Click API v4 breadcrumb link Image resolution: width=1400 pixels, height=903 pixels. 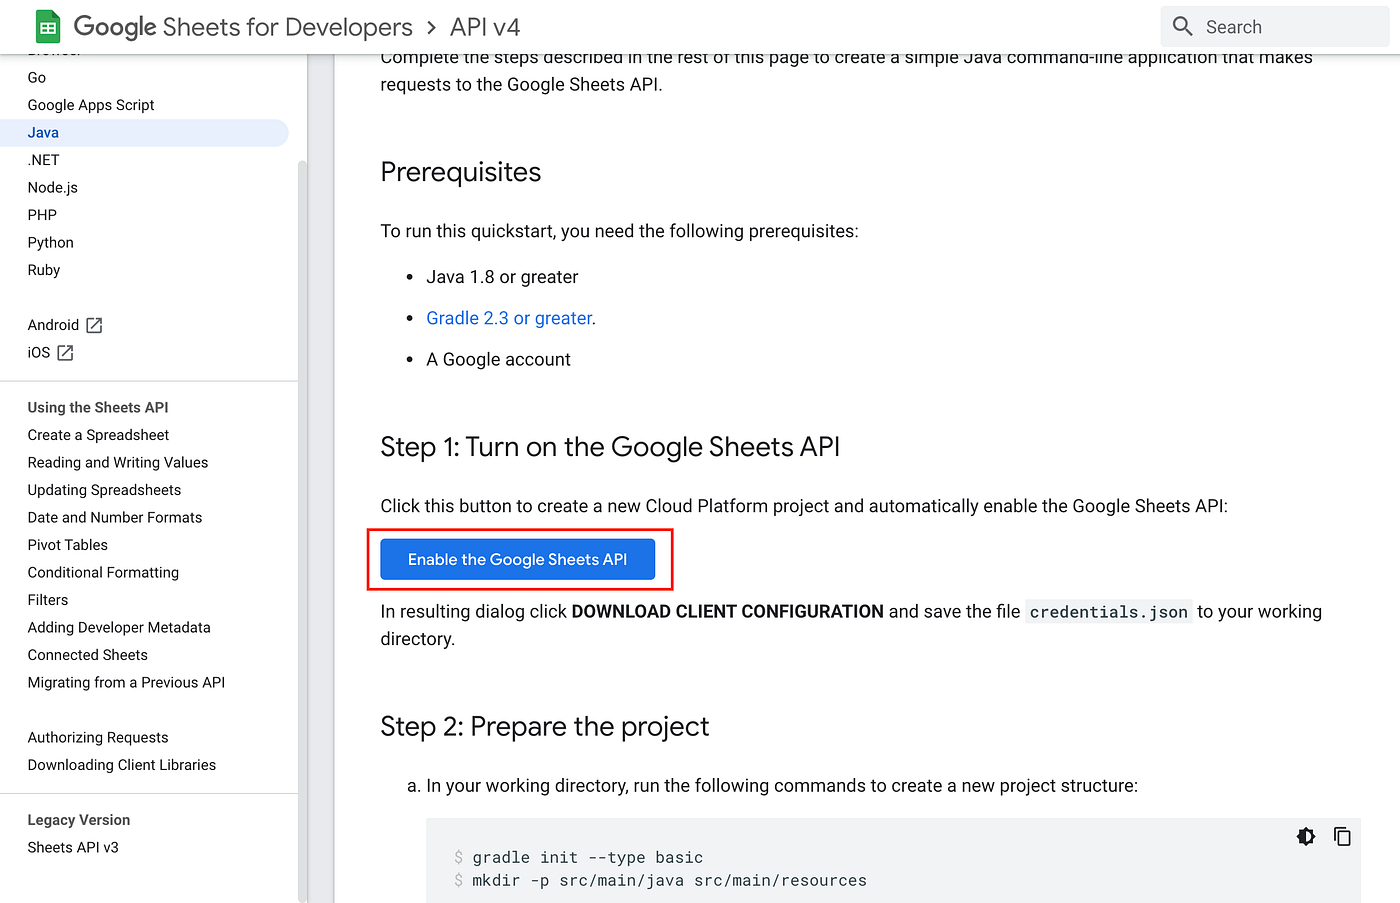tap(485, 27)
